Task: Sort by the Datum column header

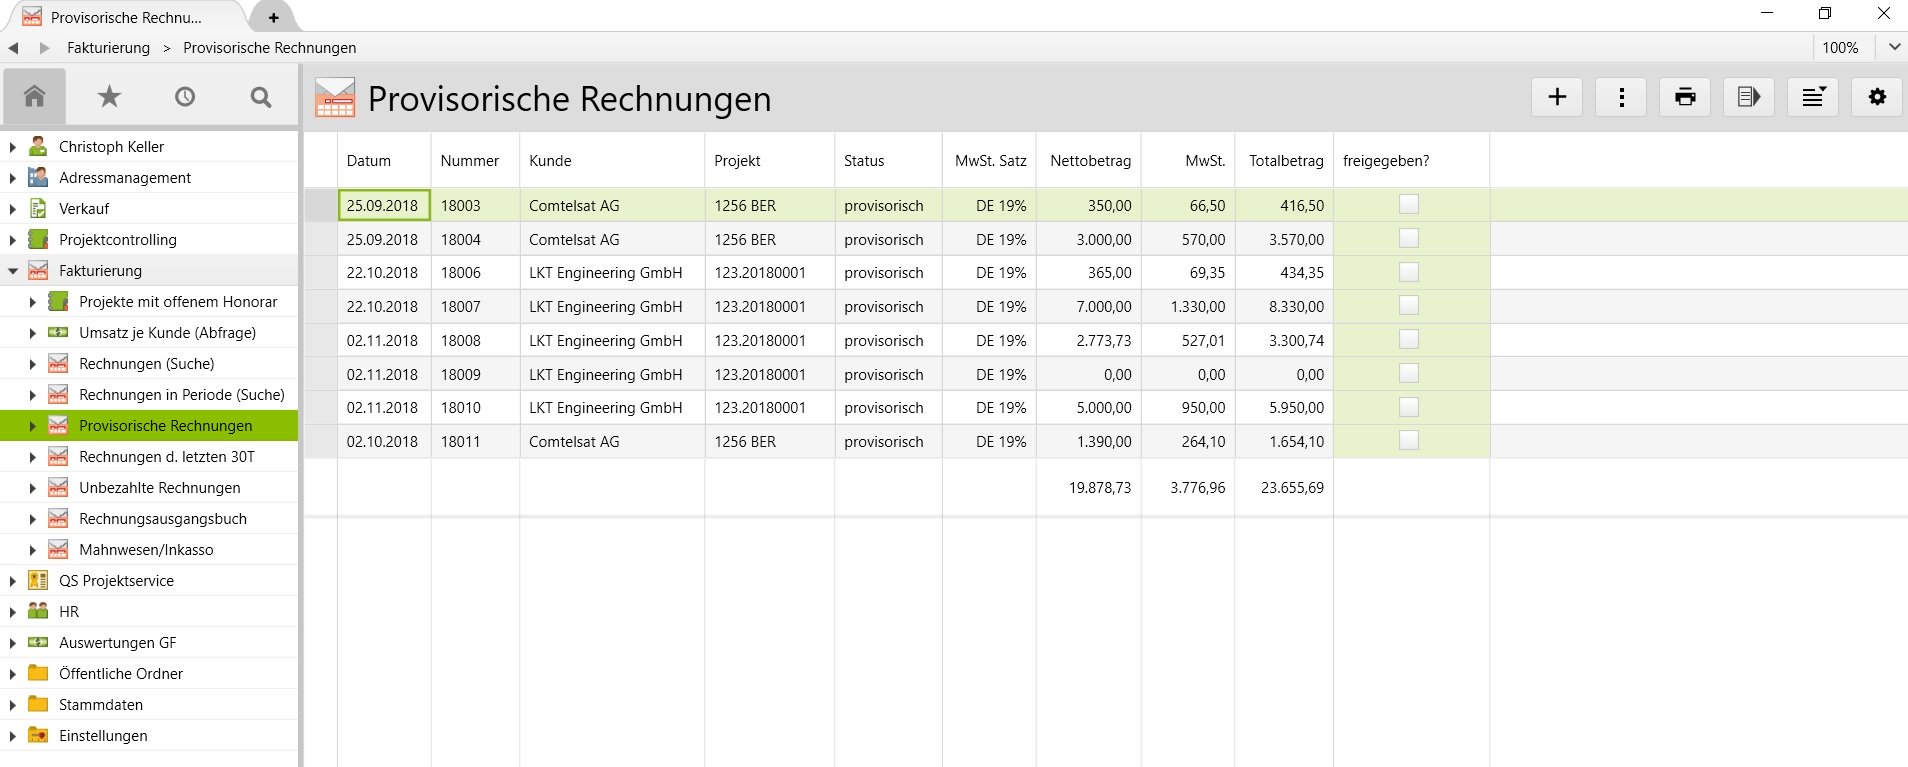Action: 384,160
